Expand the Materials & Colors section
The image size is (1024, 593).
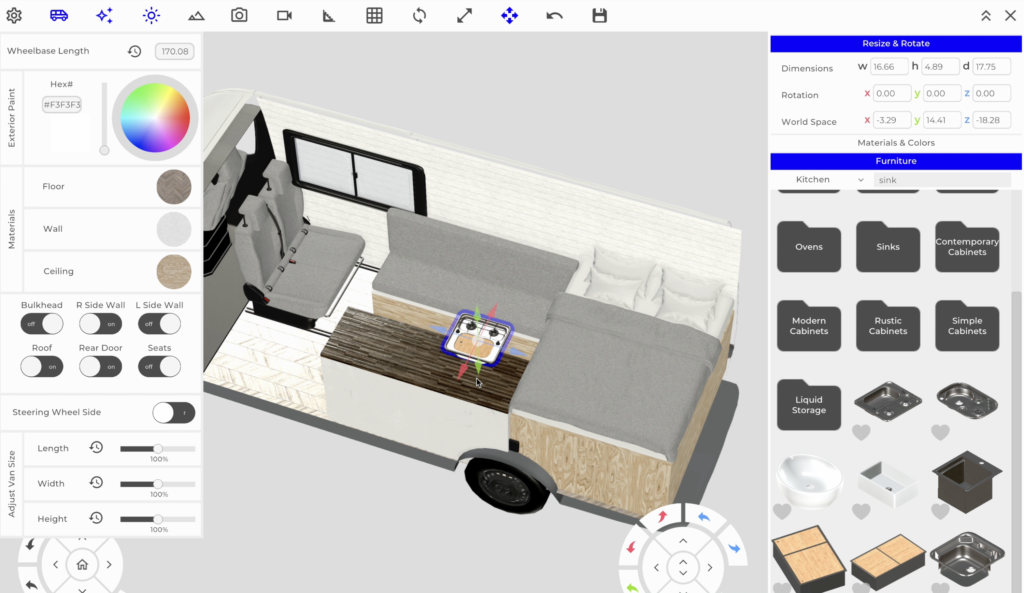pos(895,142)
